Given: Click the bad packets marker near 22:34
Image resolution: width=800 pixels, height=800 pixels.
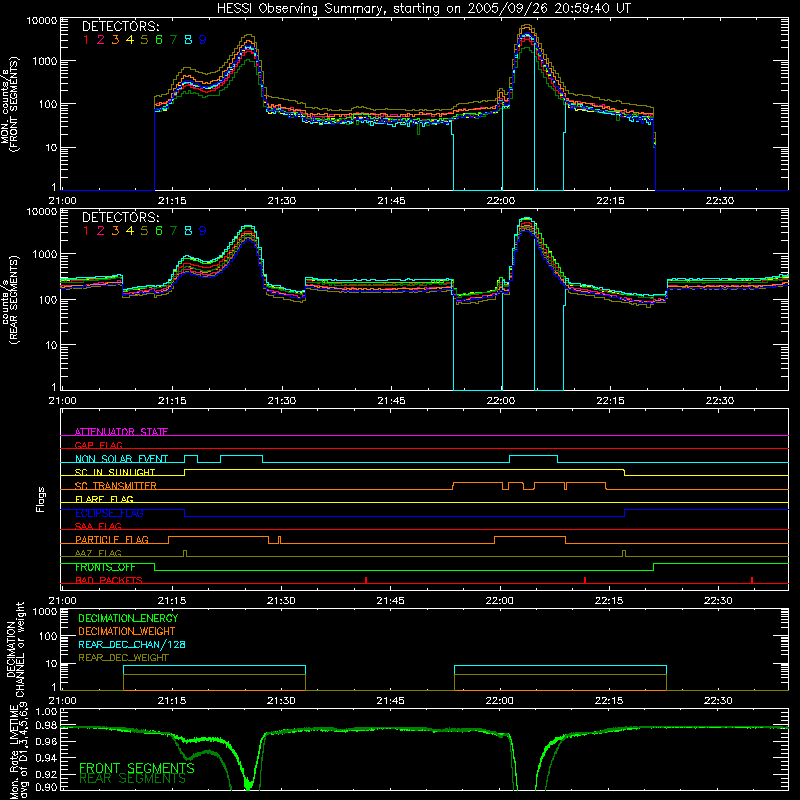Looking at the screenshot, I should (752, 580).
